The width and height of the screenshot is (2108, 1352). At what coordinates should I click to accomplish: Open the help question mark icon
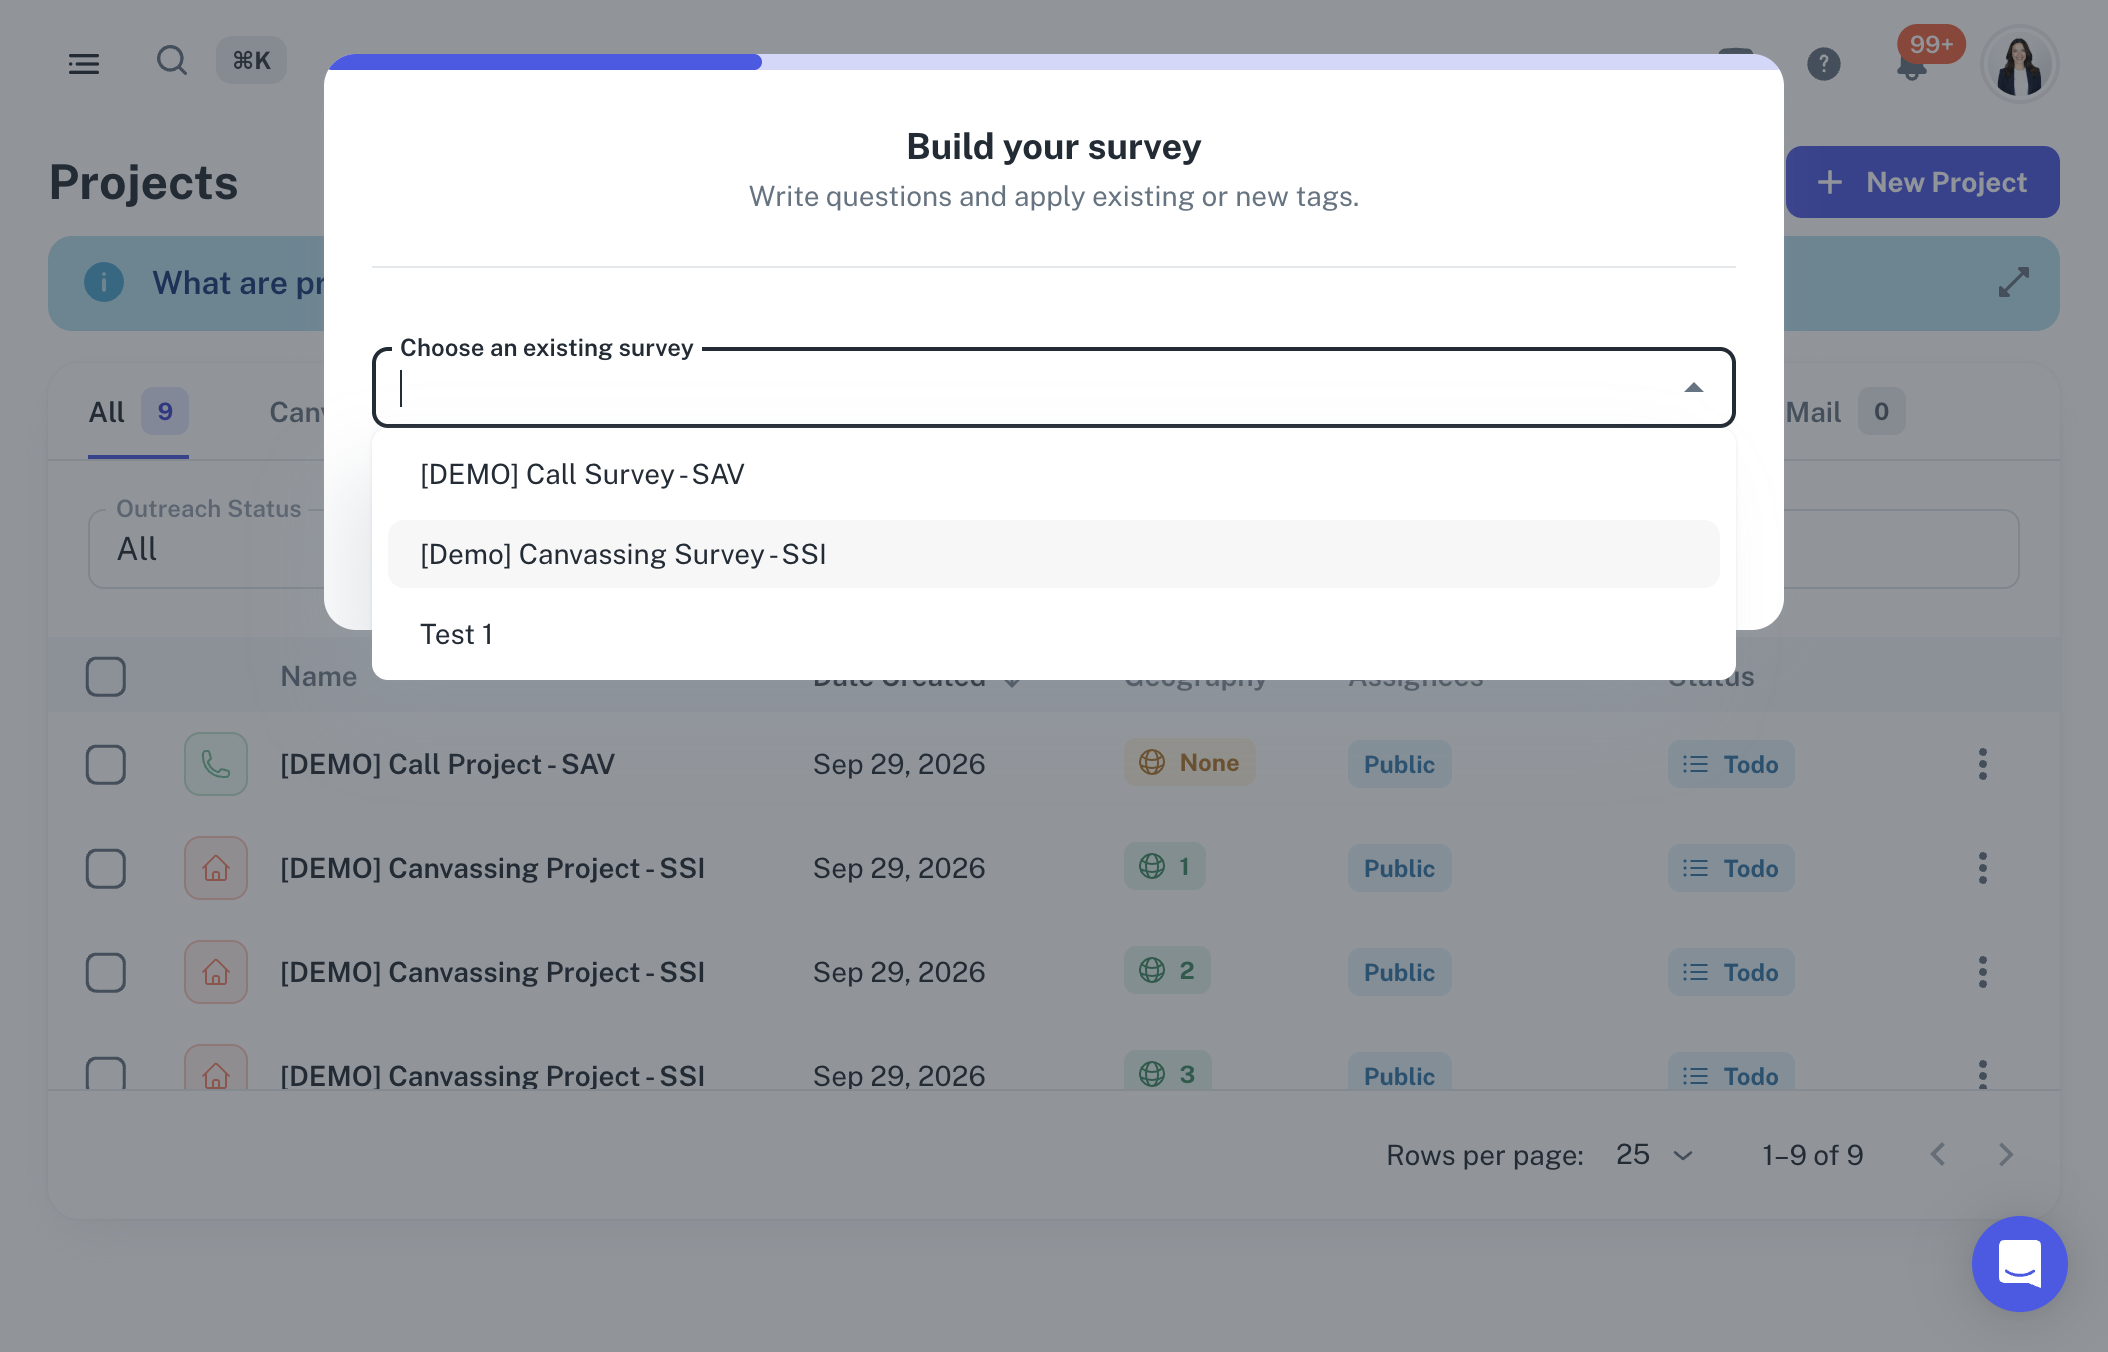coord(1824,64)
